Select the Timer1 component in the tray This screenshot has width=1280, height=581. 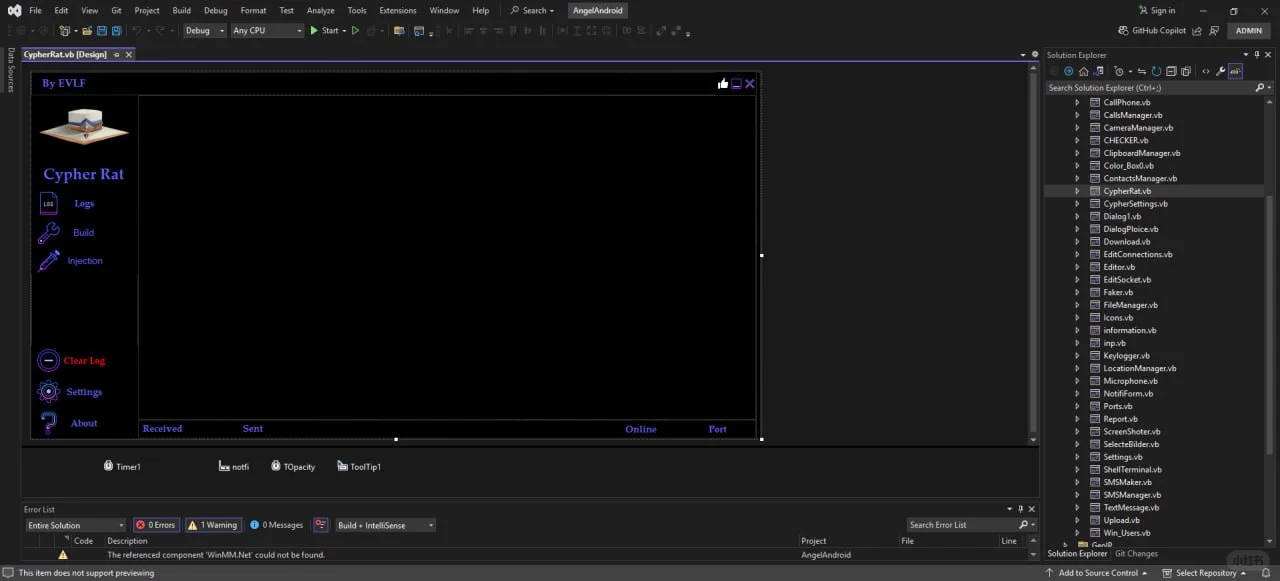tap(122, 466)
